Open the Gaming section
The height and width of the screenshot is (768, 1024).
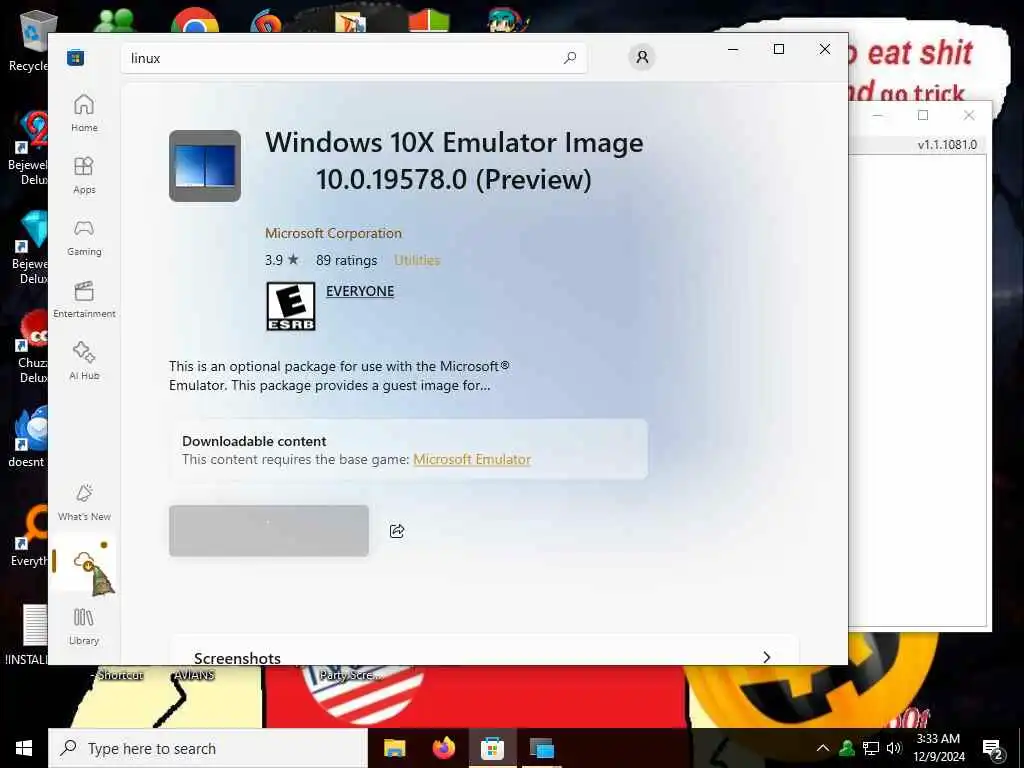tap(84, 237)
